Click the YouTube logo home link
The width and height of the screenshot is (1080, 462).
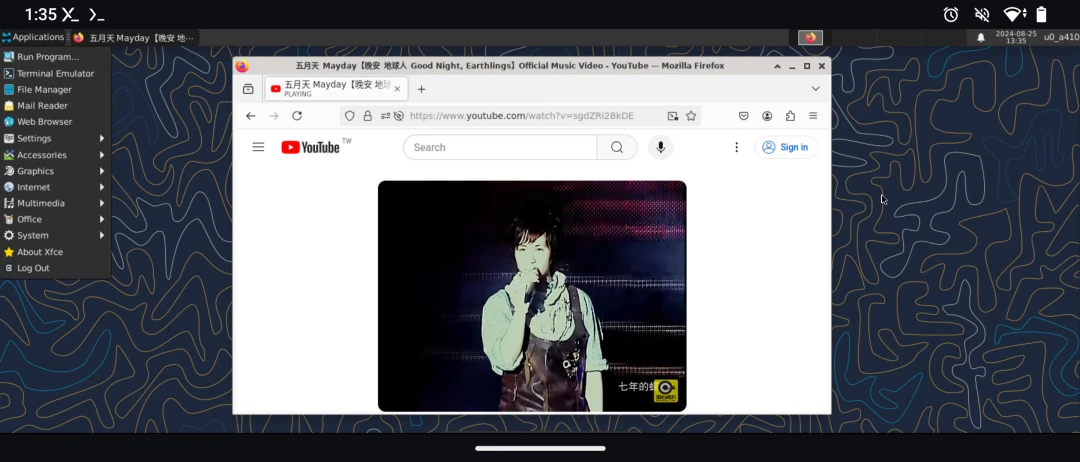tap(310, 147)
